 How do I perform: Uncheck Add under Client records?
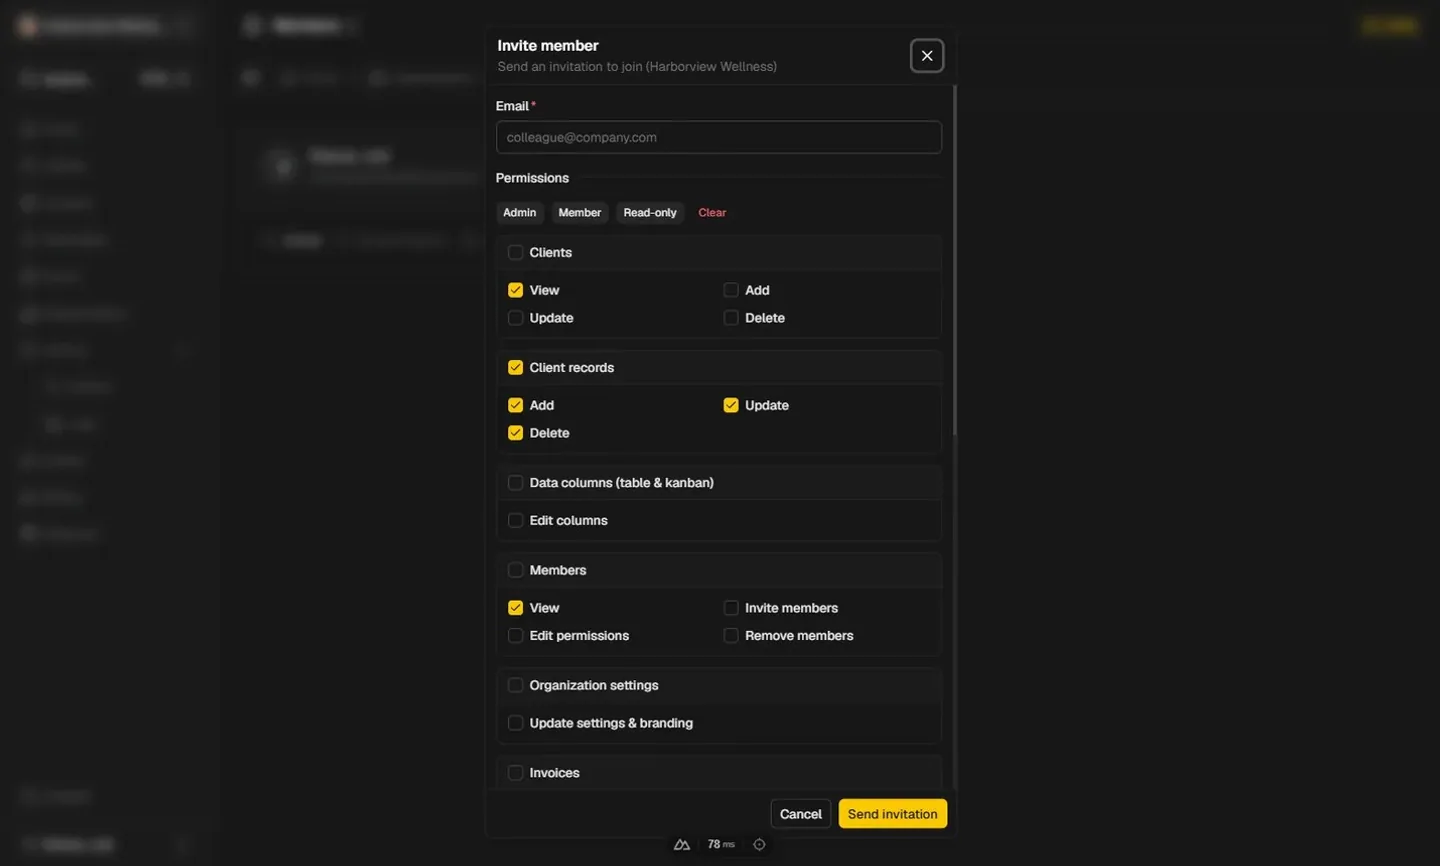click(x=515, y=405)
